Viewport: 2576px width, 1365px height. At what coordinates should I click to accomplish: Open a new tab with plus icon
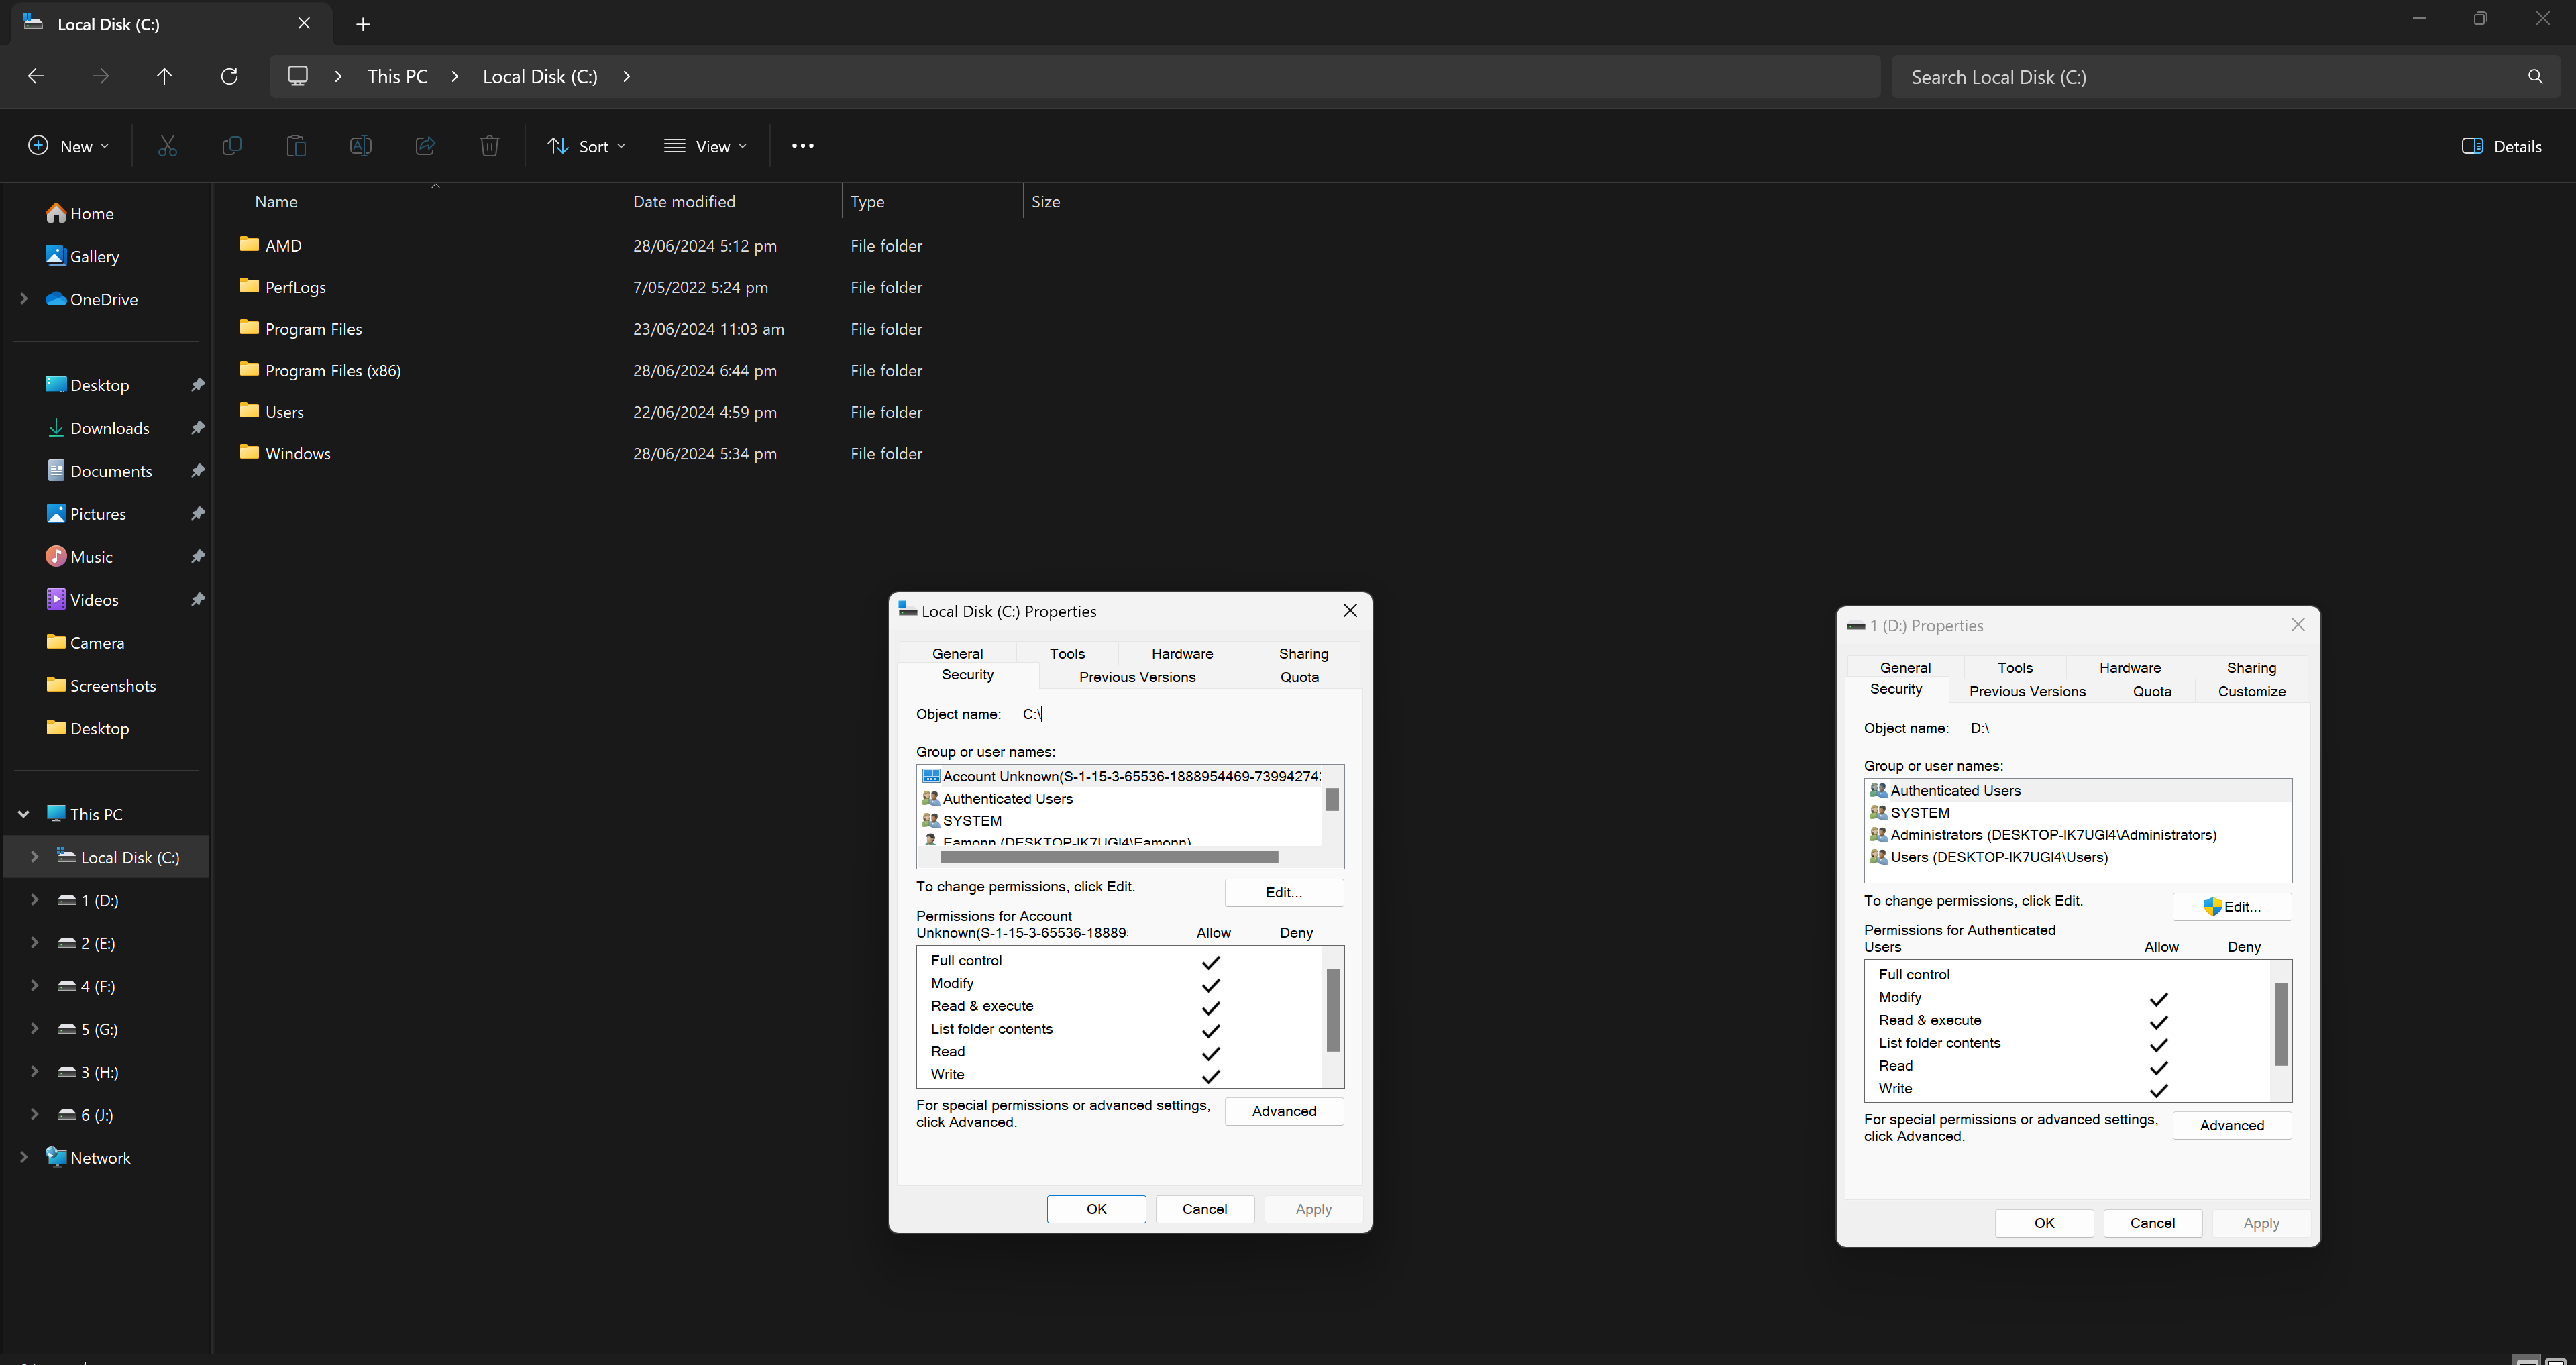(x=363, y=24)
